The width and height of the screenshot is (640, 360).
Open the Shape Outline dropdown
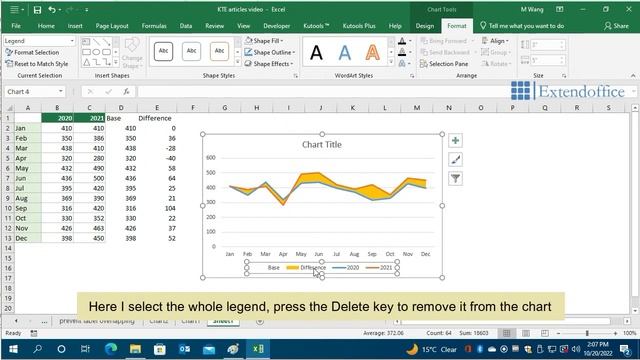click(x=270, y=52)
